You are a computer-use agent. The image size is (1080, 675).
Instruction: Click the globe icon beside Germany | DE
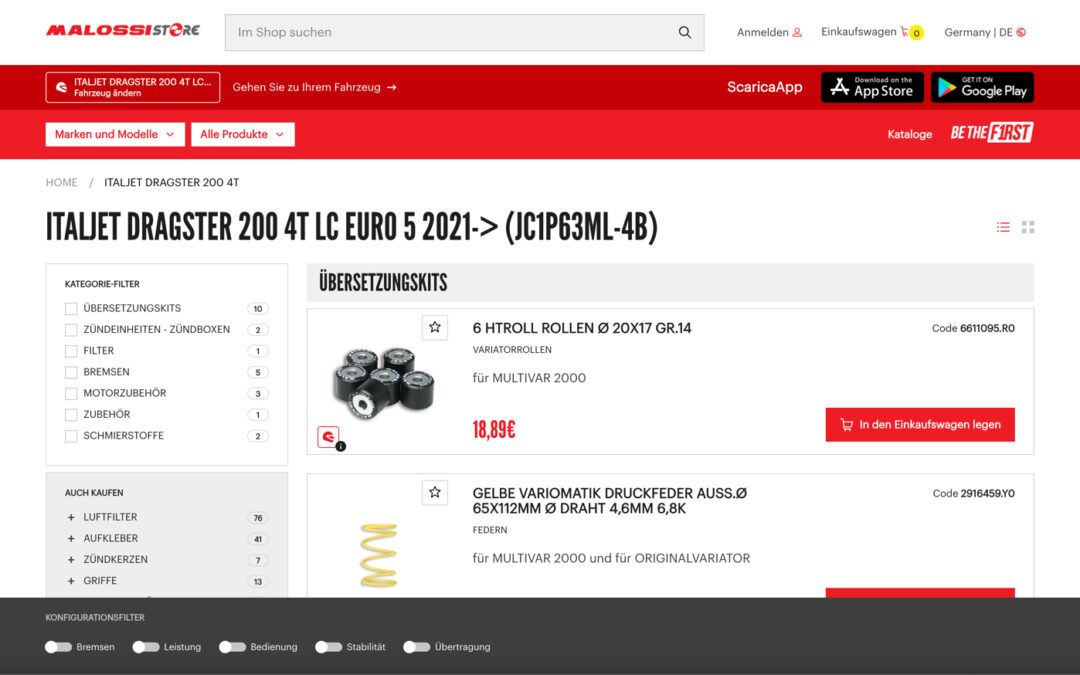(1021, 32)
